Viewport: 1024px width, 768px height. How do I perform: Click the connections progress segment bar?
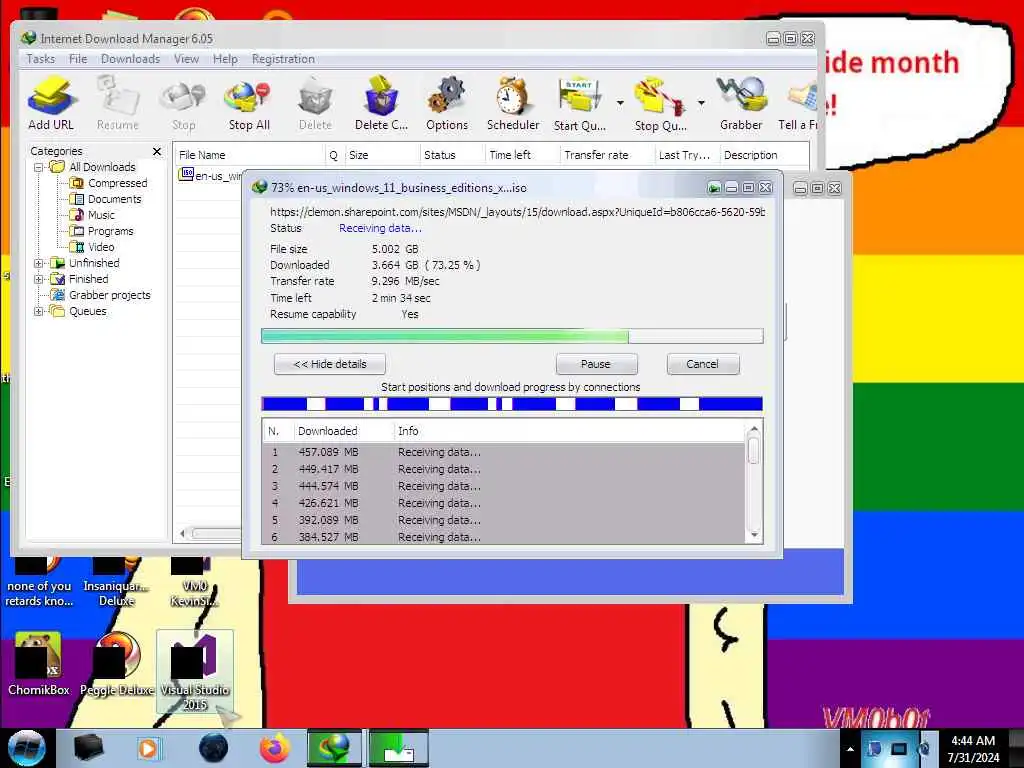[x=512, y=404]
